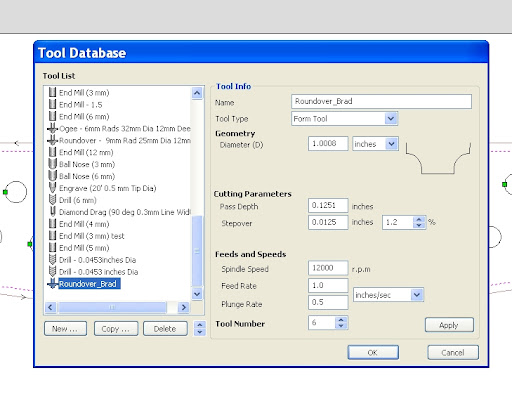512x399 pixels.
Task: Select Ball Nose (3 mm) entry
Action: [x=87, y=164]
